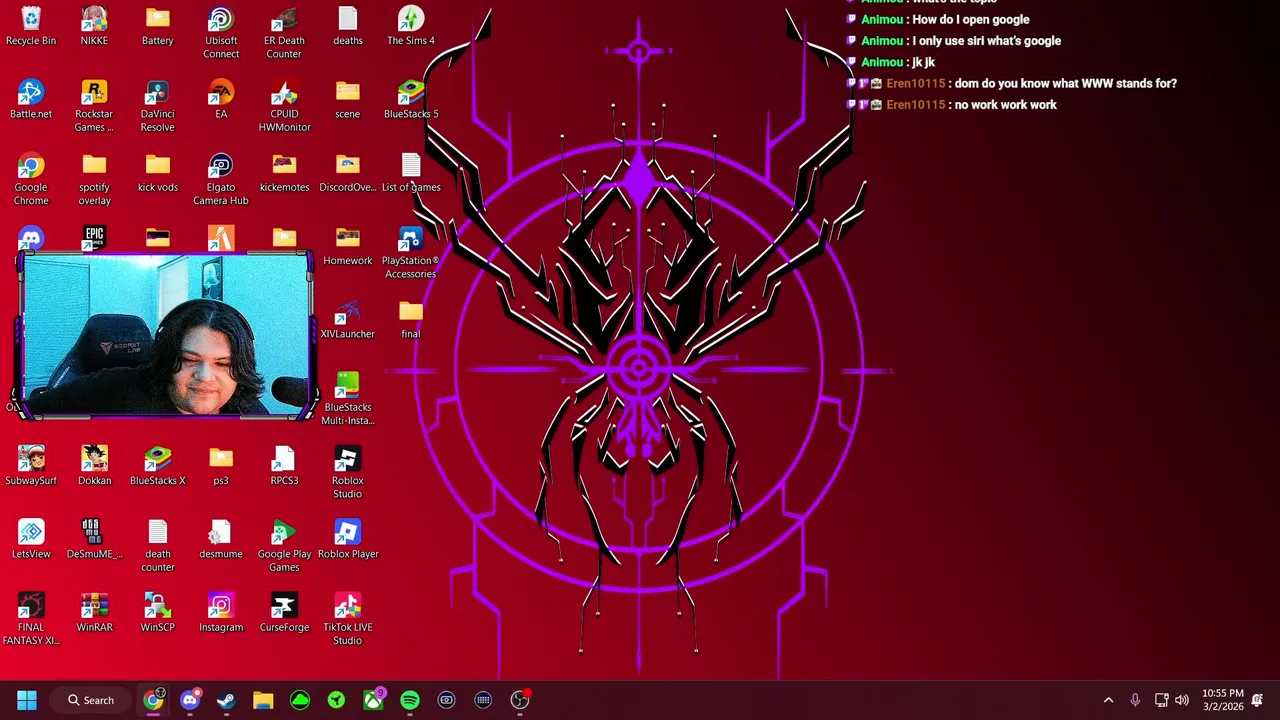This screenshot has width=1280, height=720.
Task: Launch Ubisoft Connect shortcut
Action: pyautogui.click(x=221, y=33)
